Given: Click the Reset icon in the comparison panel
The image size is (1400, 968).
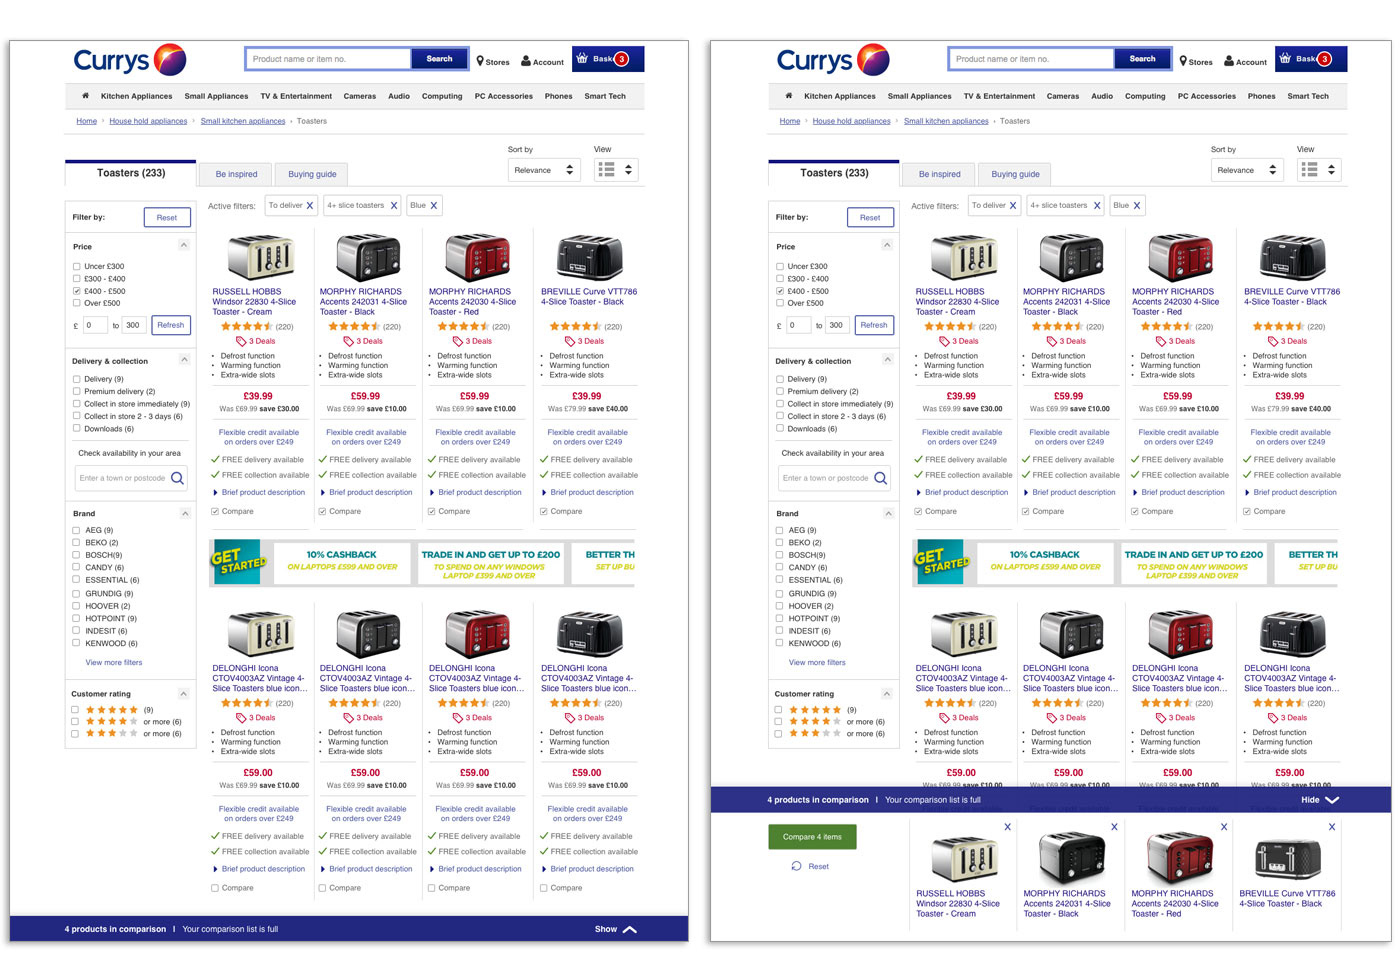Looking at the screenshot, I should [797, 866].
